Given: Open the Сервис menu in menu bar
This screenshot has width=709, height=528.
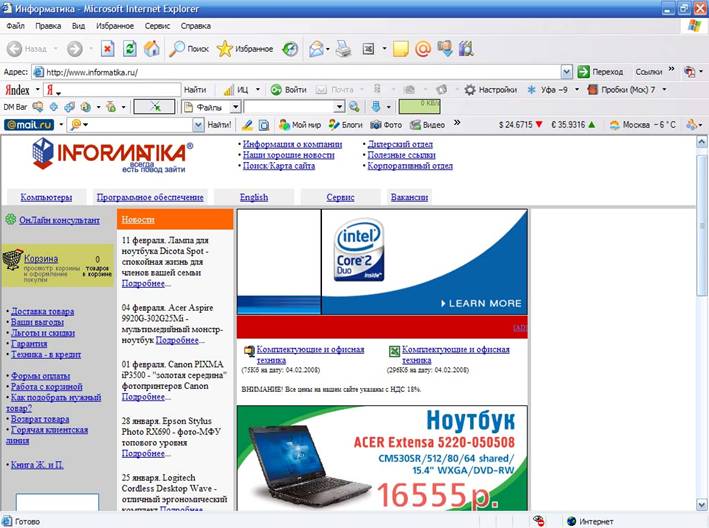Looking at the screenshot, I should click(x=157, y=26).
